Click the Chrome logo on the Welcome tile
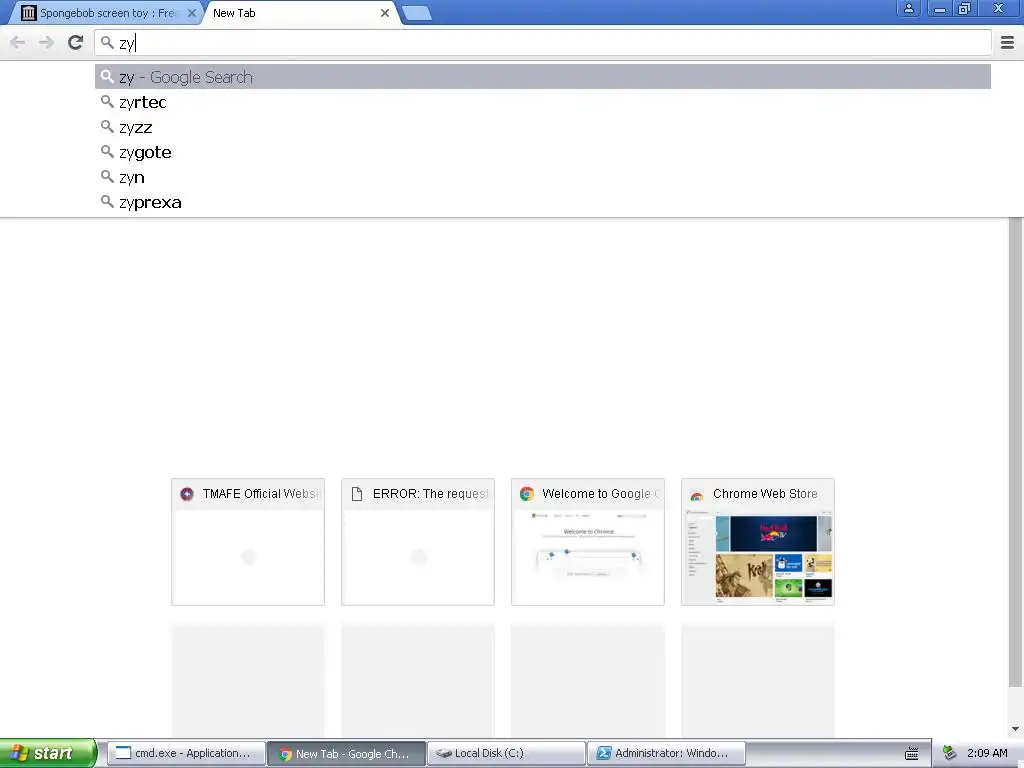 (x=527, y=494)
